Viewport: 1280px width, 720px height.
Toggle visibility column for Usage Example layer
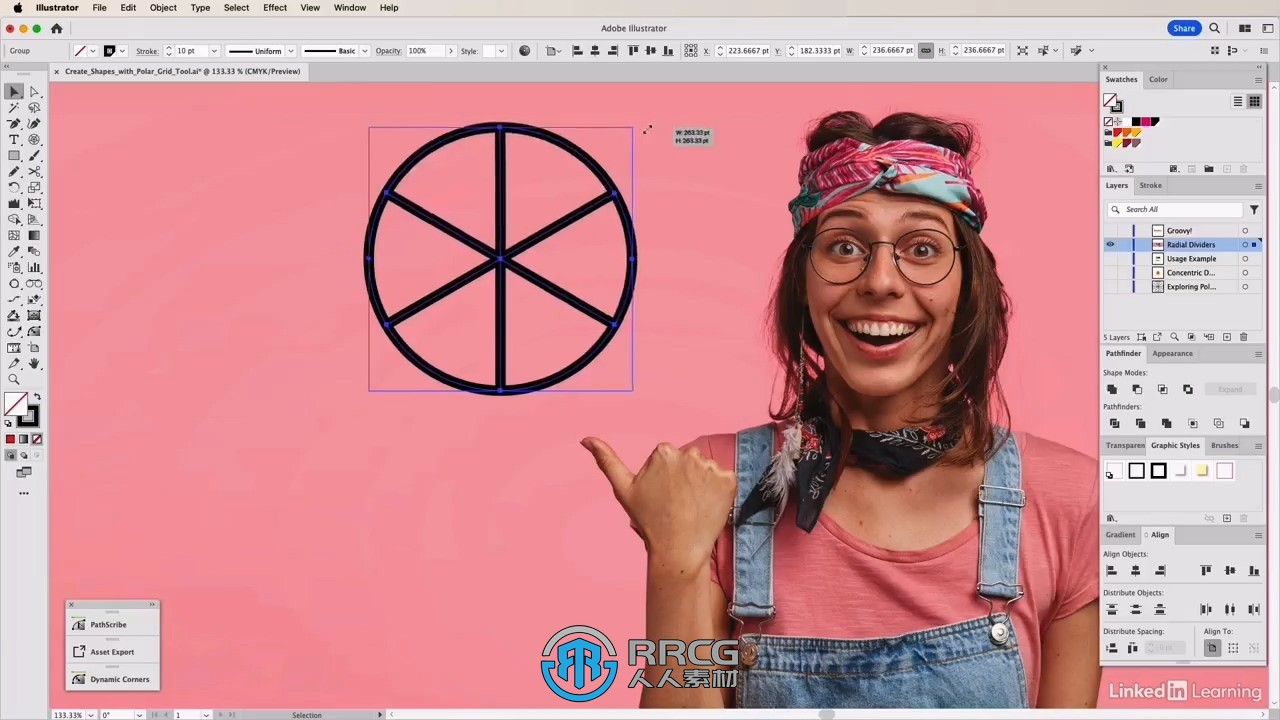tap(1110, 258)
